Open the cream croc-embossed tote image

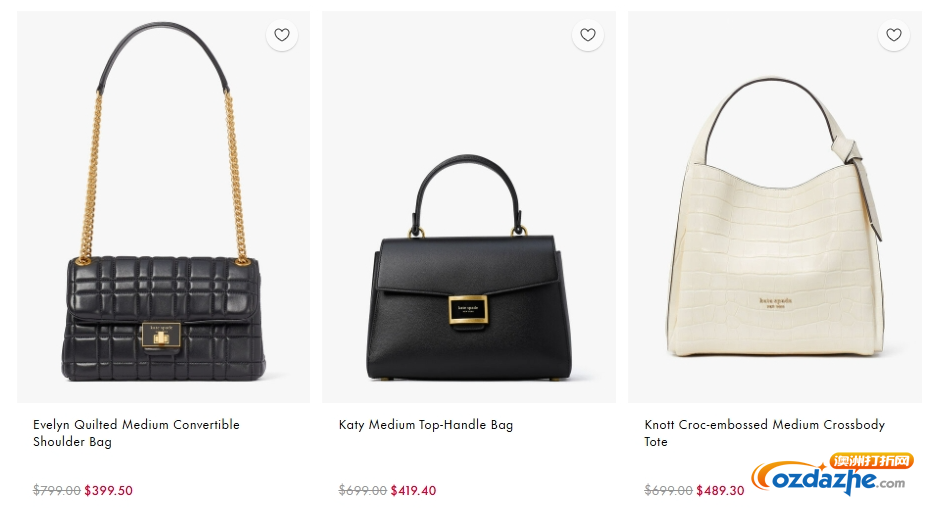pos(775,207)
